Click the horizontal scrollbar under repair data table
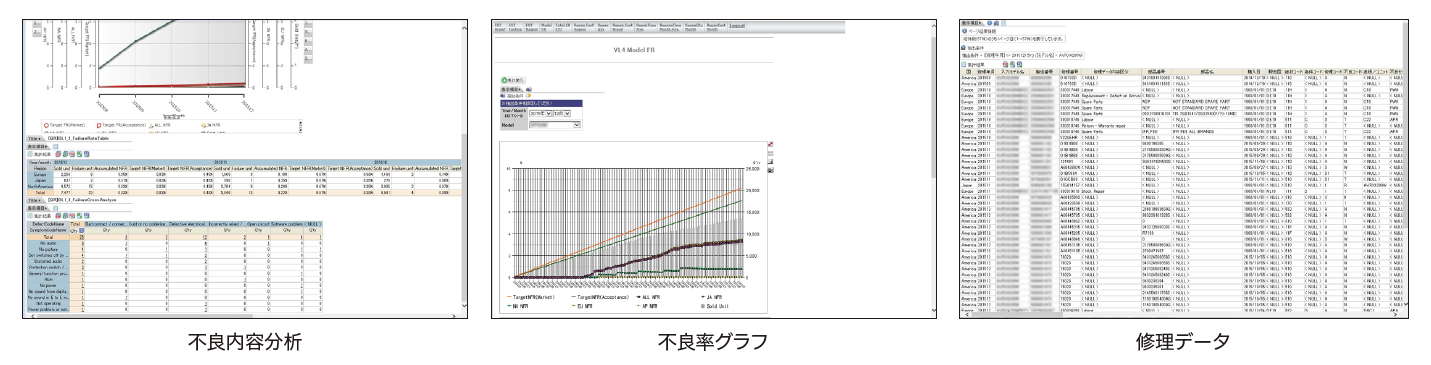Screen dimensions: 1431x365 pyautogui.click(x=1181, y=314)
